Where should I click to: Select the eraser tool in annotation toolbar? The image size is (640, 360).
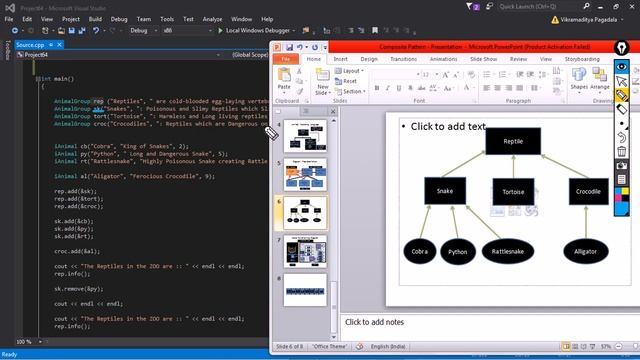click(x=621, y=109)
